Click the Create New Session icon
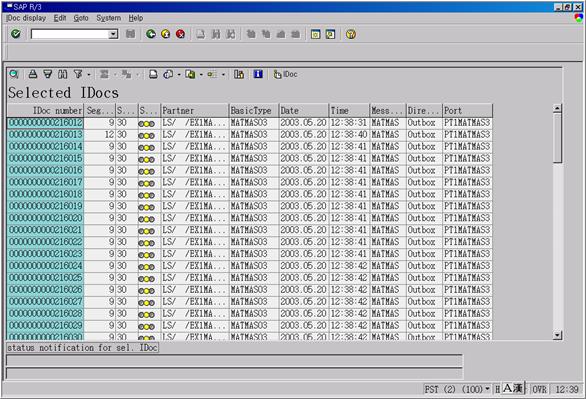 (x=315, y=34)
